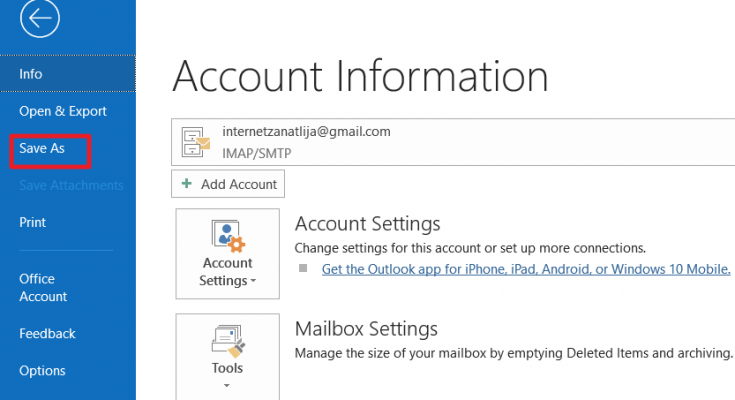Choose Print from the sidebar
Screen dimensions: 735x400
[32, 222]
